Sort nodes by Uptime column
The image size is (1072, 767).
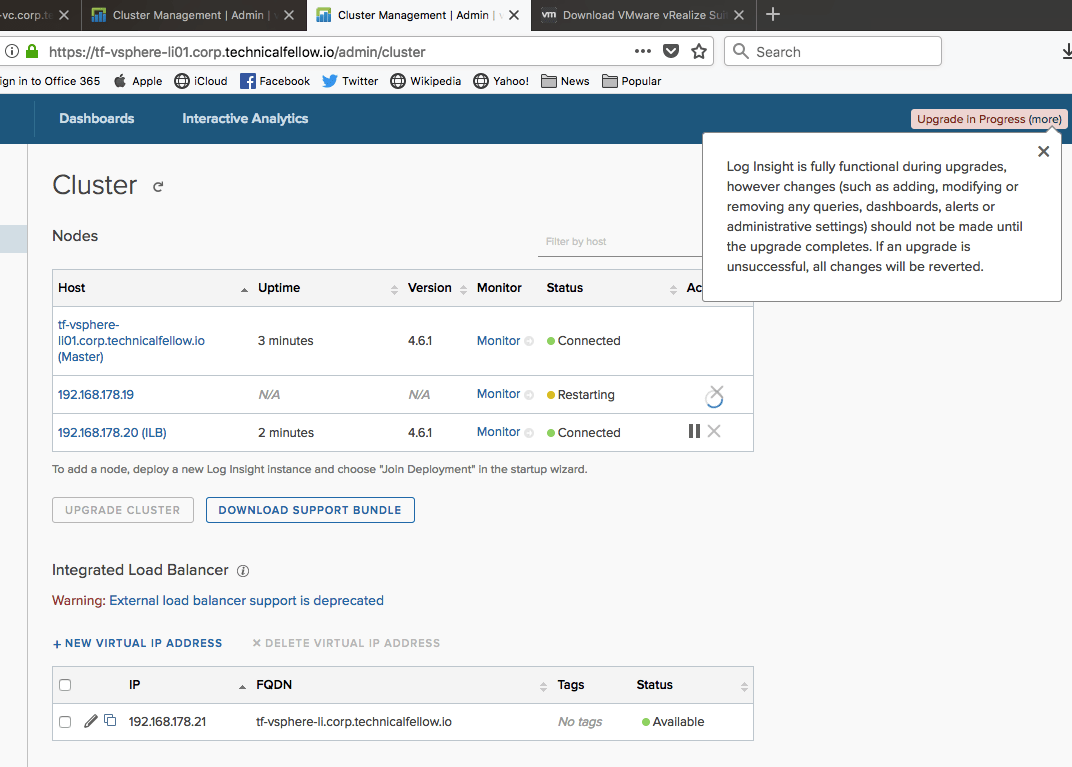coord(394,290)
